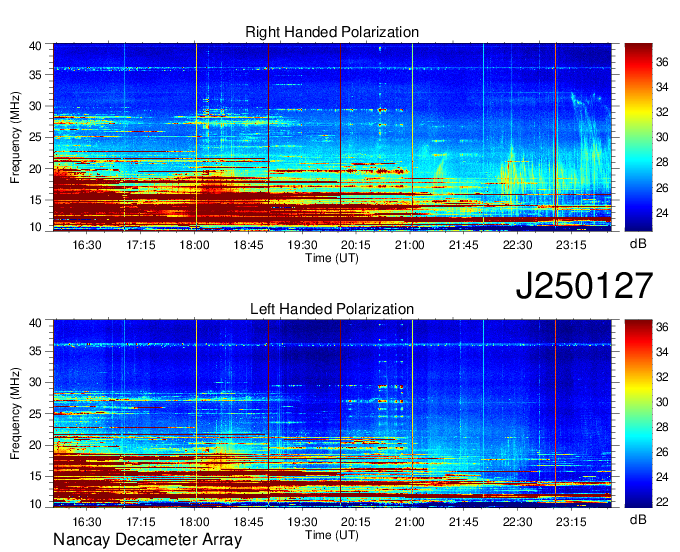
Task: Click the Left Handed spectrogram image
Action: coord(332,414)
